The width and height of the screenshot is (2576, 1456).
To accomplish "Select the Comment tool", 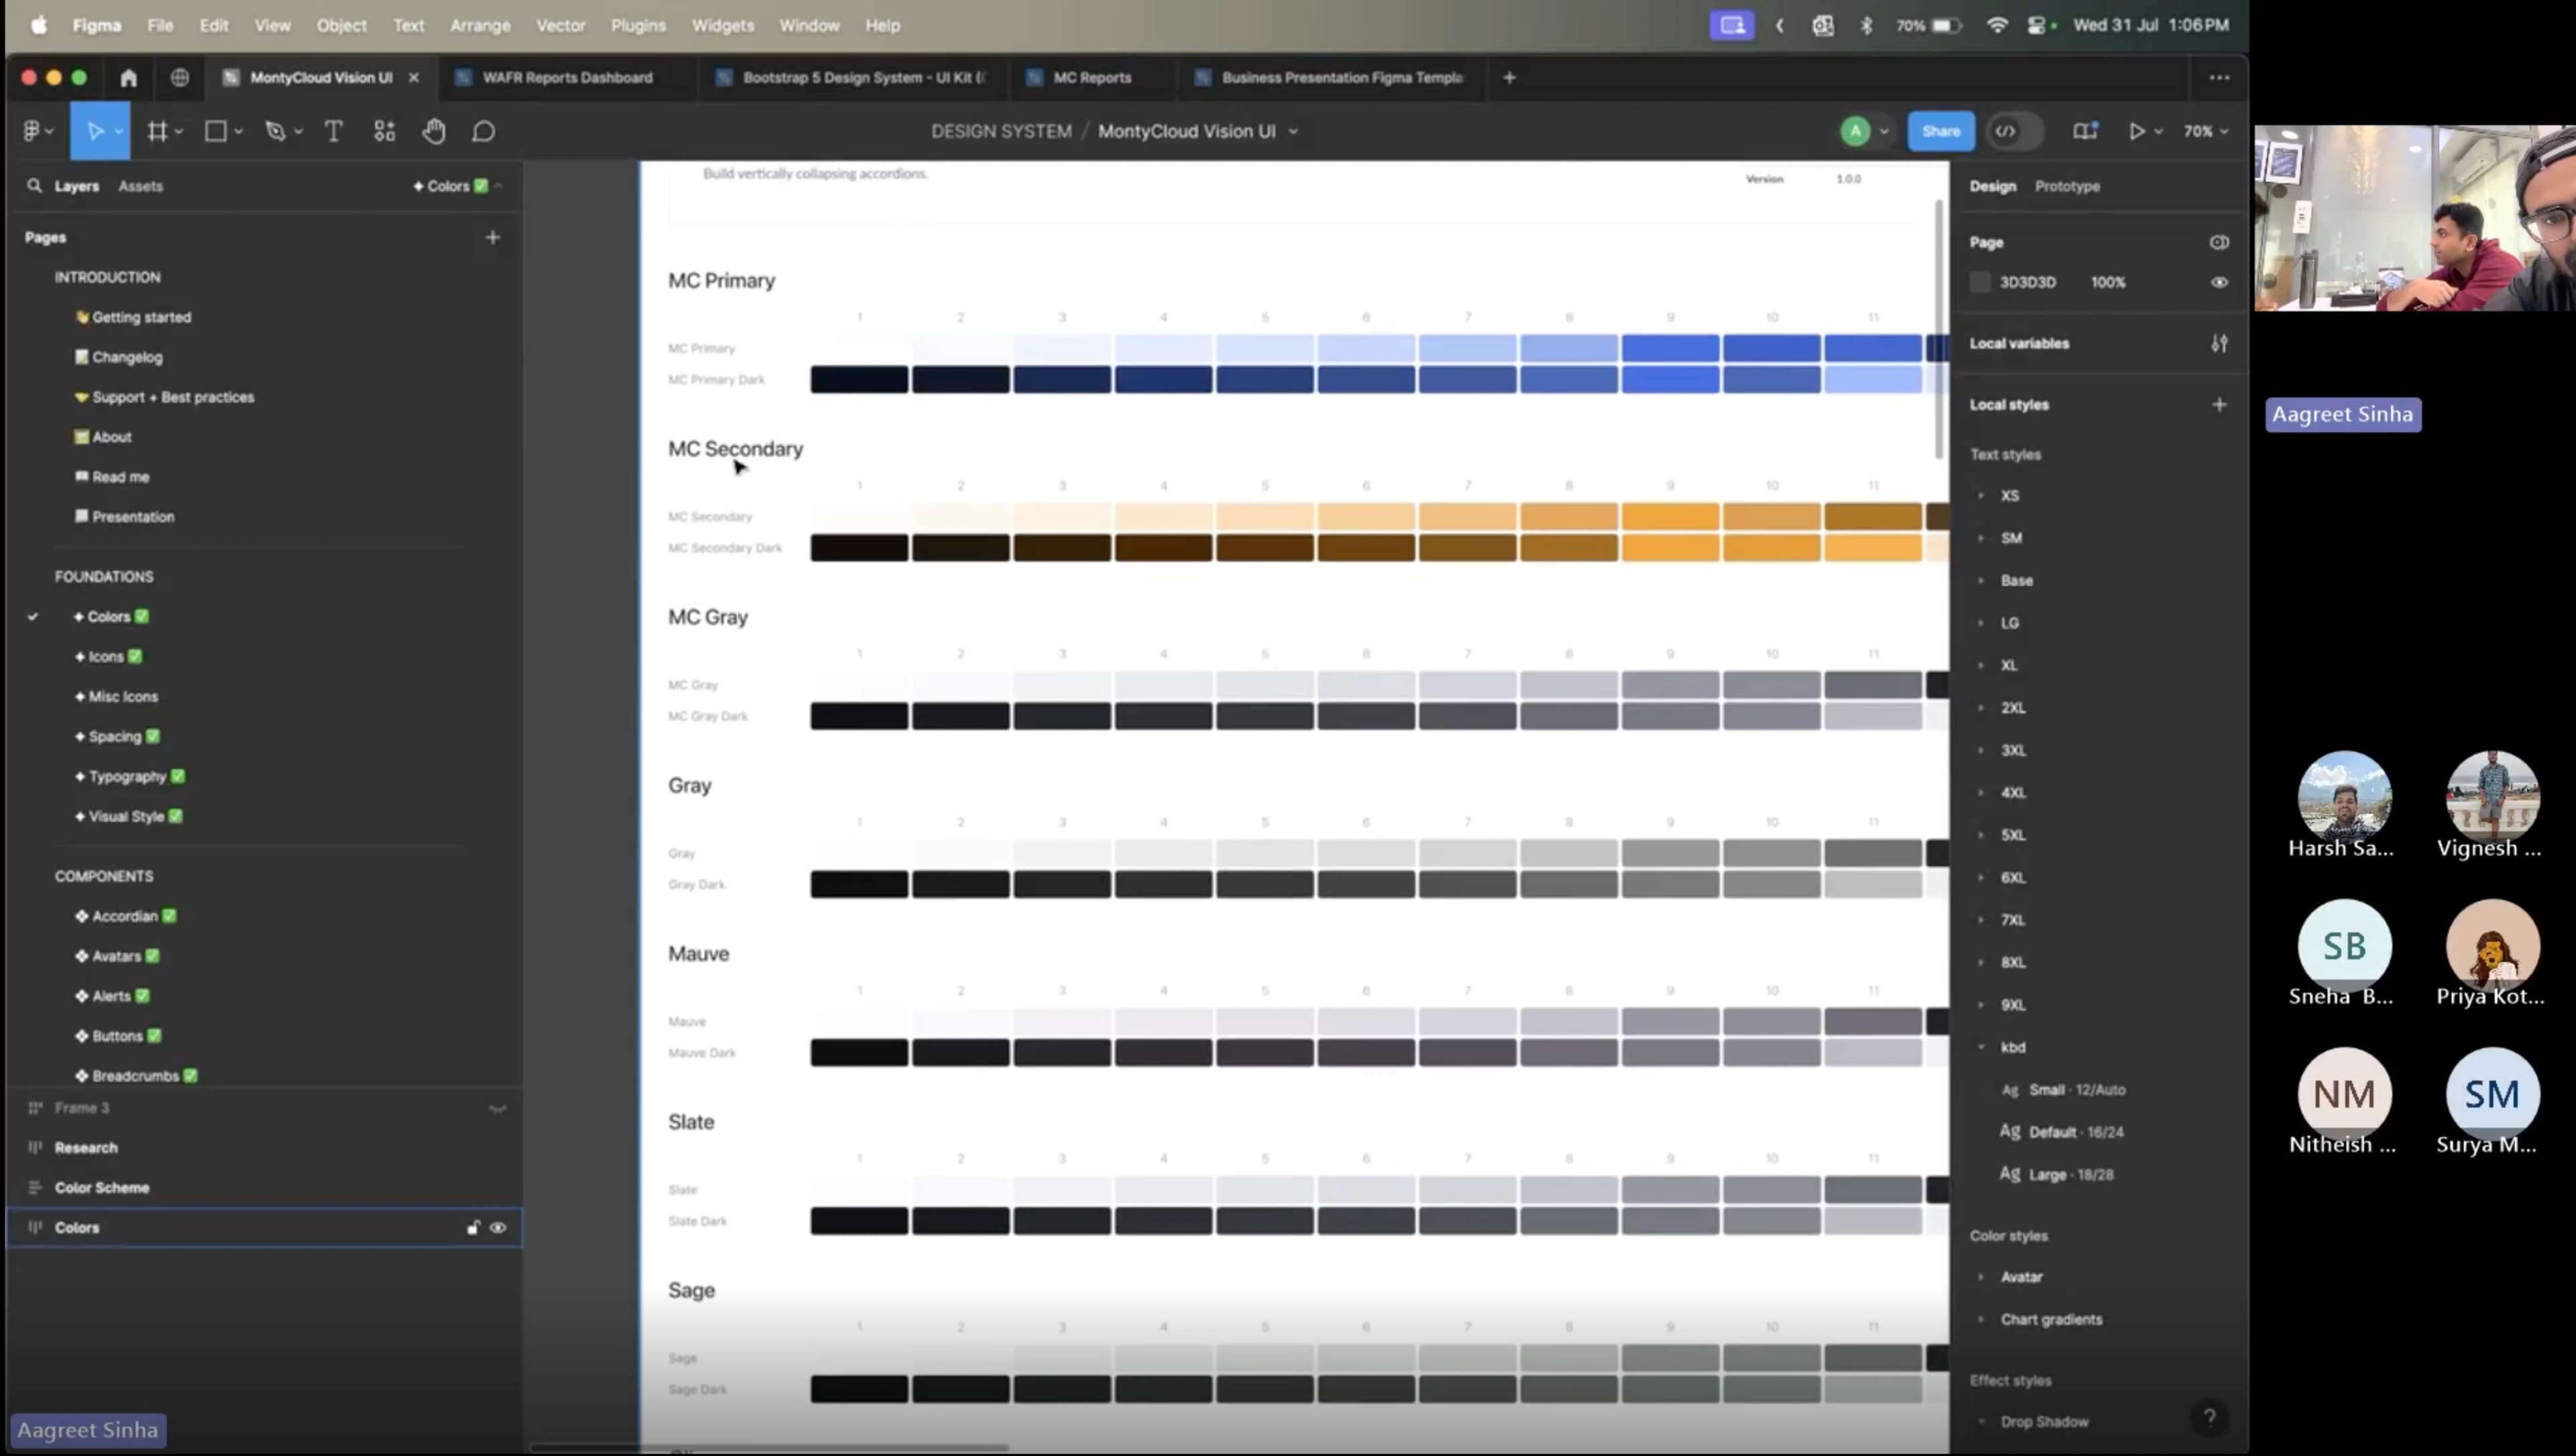I will (483, 131).
